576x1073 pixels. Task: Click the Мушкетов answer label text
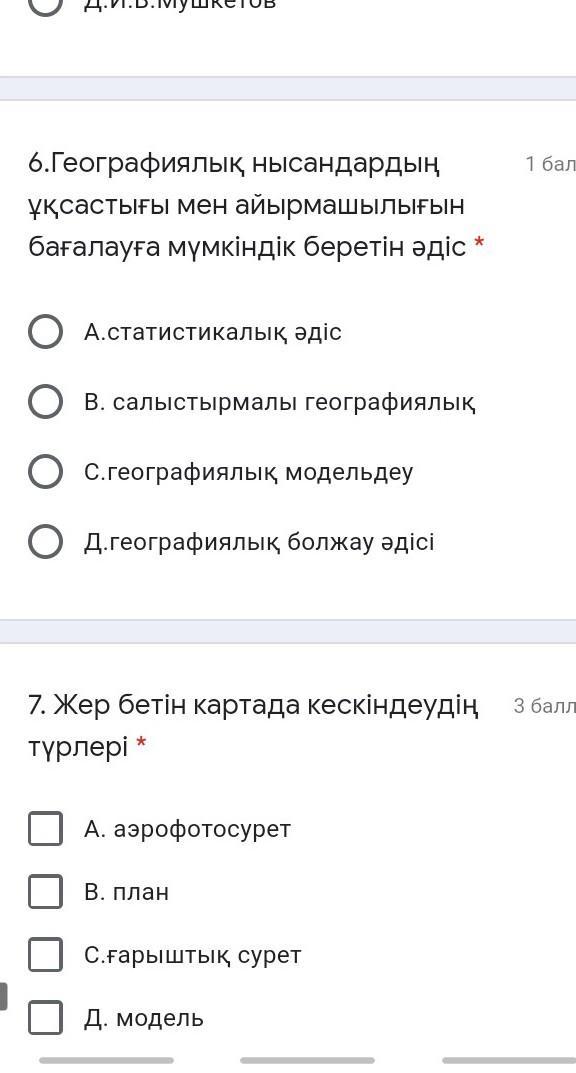coord(181,5)
